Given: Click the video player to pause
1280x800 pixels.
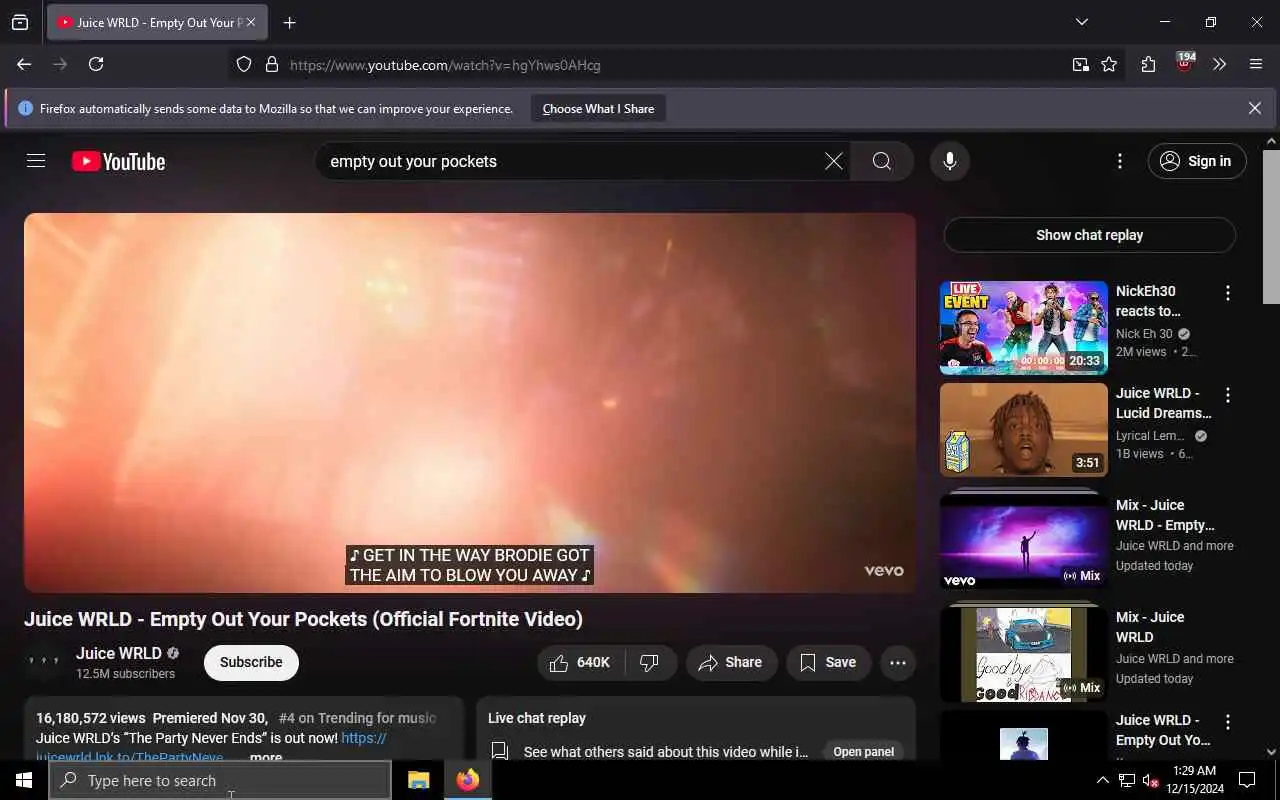Looking at the screenshot, I should (x=470, y=402).
